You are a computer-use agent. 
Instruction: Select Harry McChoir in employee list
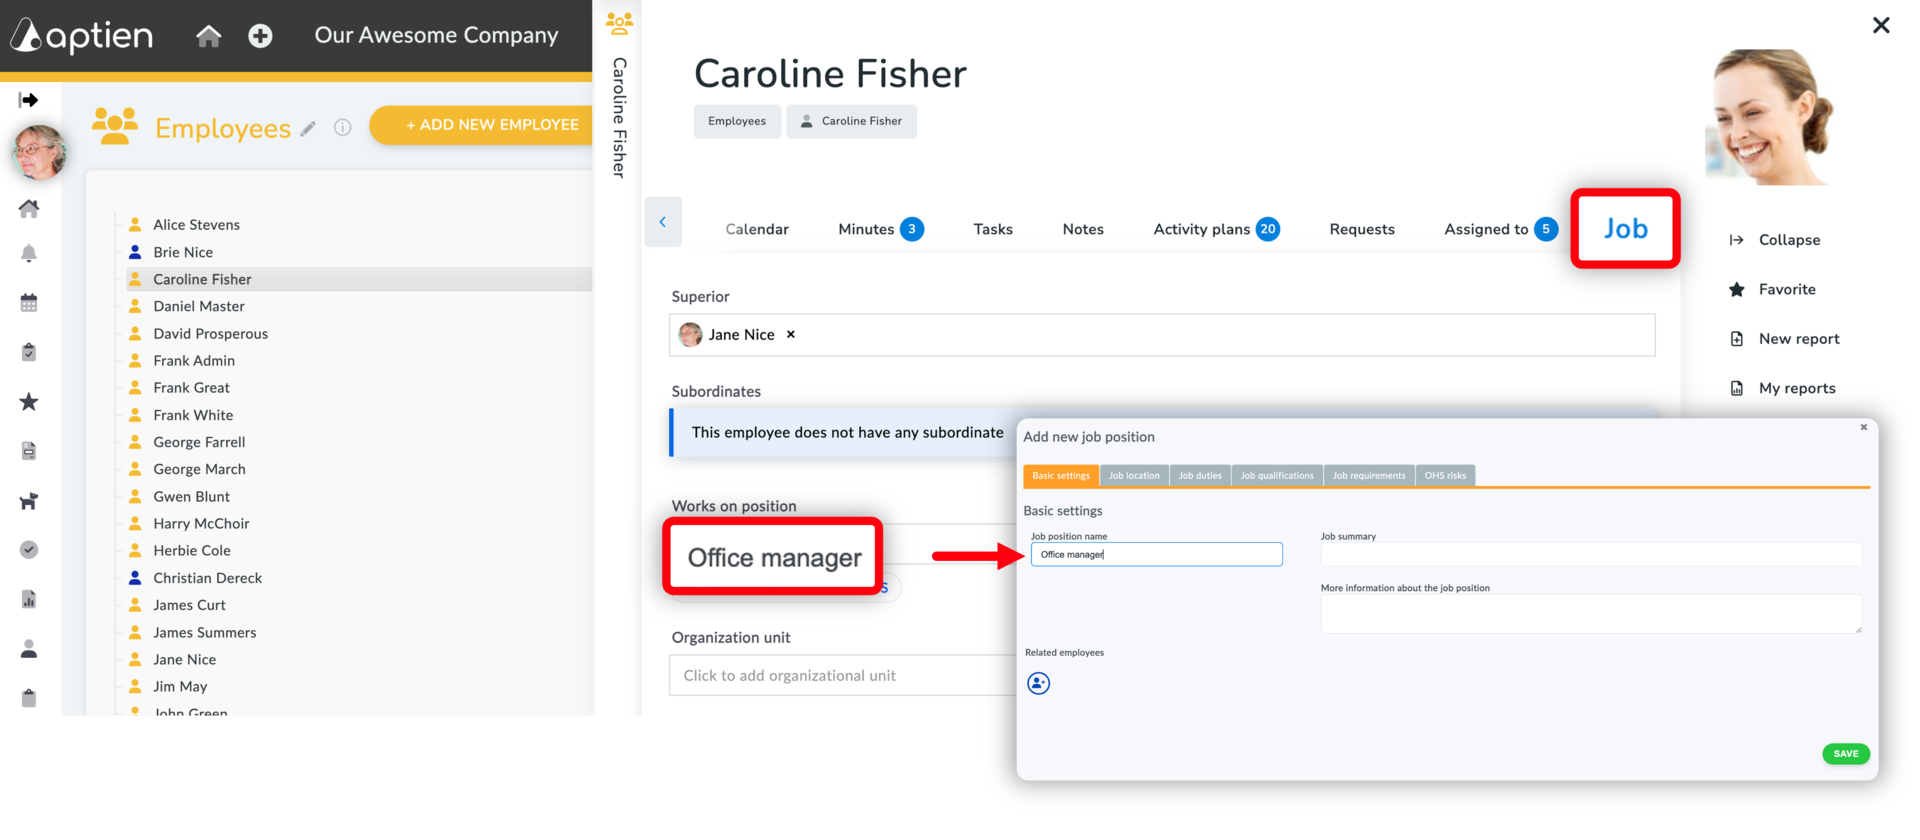(x=201, y=523)
